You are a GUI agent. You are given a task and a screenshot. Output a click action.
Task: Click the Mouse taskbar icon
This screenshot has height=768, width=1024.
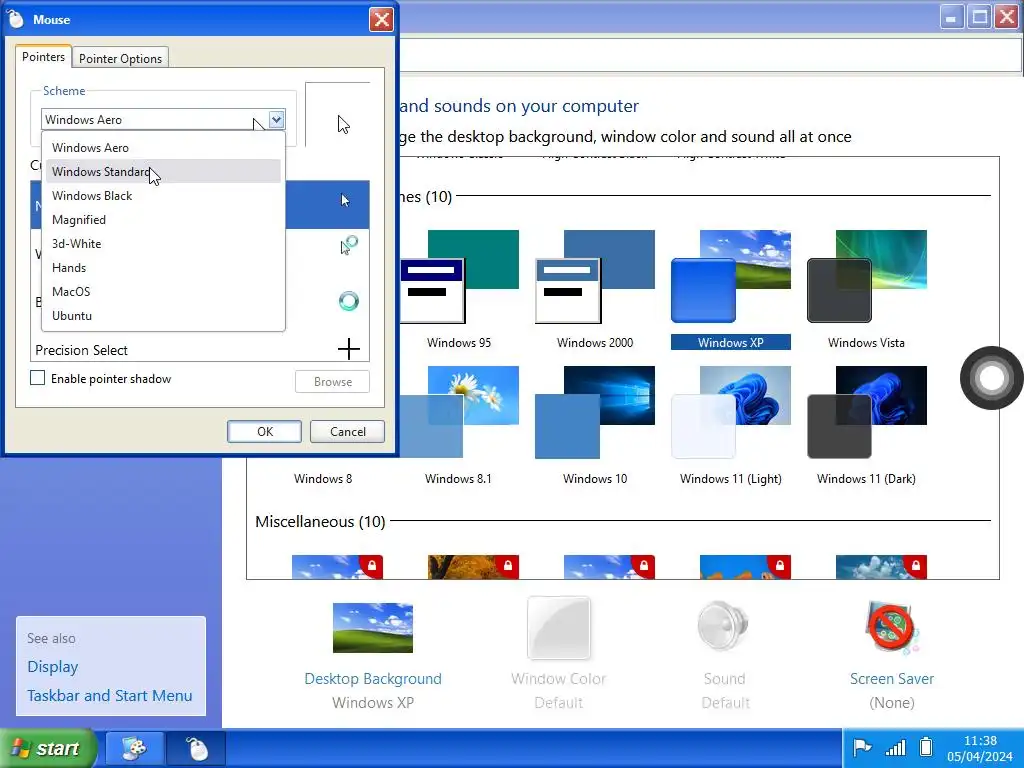pos(197,748)
